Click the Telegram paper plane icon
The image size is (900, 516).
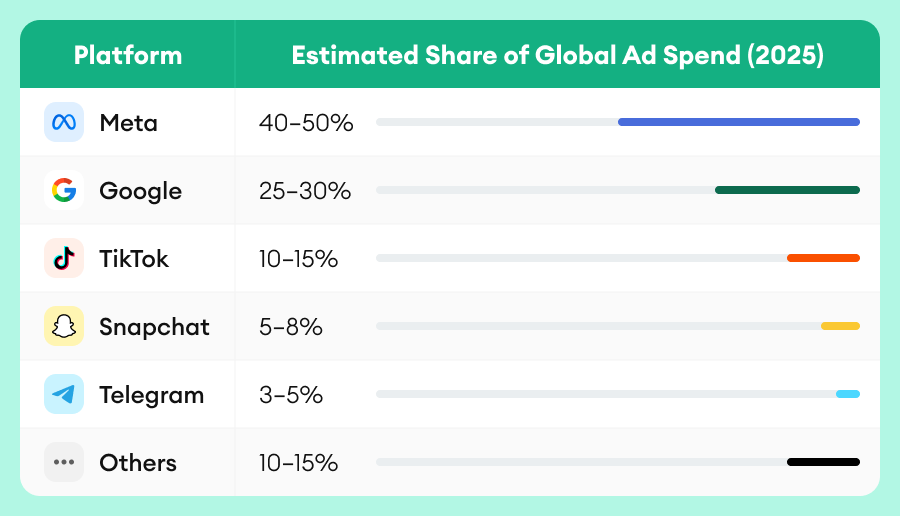click(x=64, y=395)
